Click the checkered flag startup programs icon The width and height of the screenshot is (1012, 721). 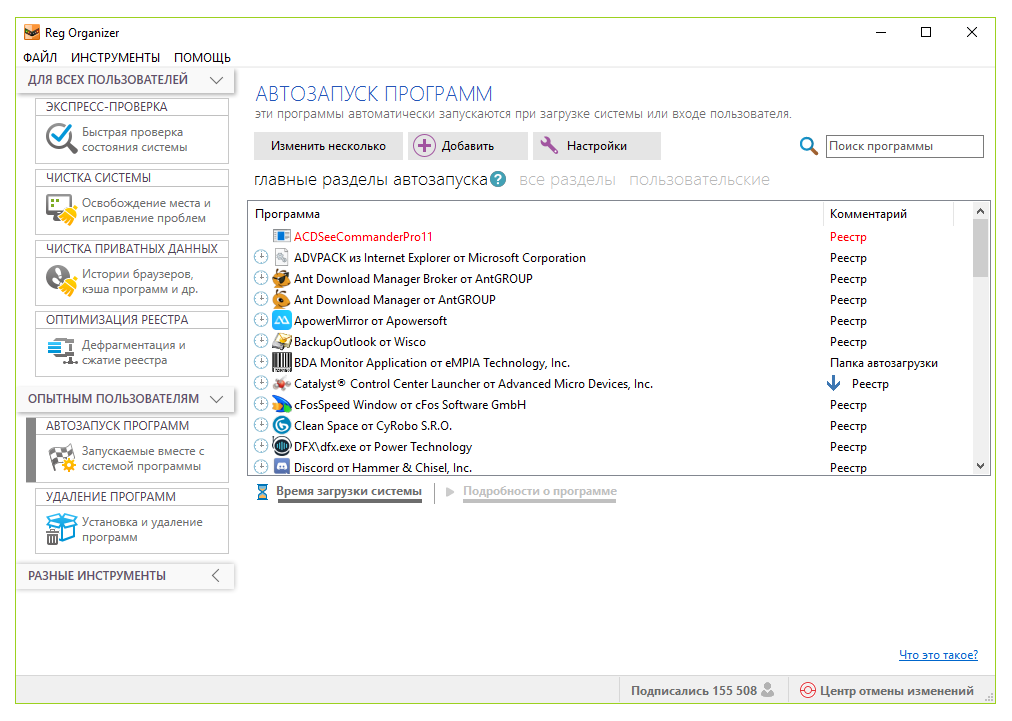point(62,458)
